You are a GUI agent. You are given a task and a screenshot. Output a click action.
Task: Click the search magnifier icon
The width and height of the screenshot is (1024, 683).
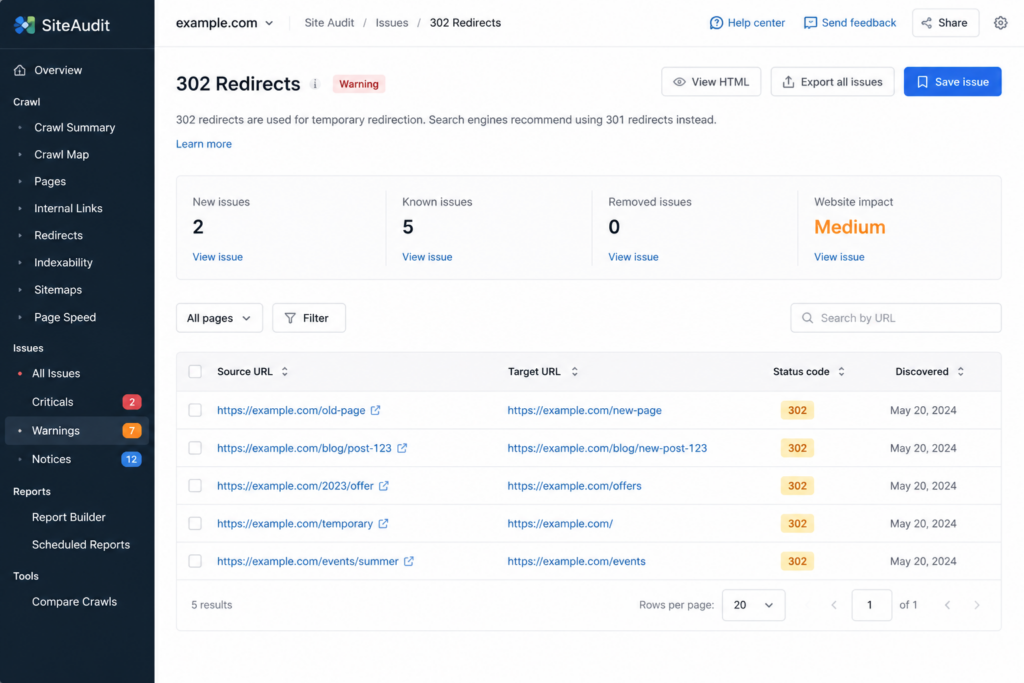[x=807, y=318]
